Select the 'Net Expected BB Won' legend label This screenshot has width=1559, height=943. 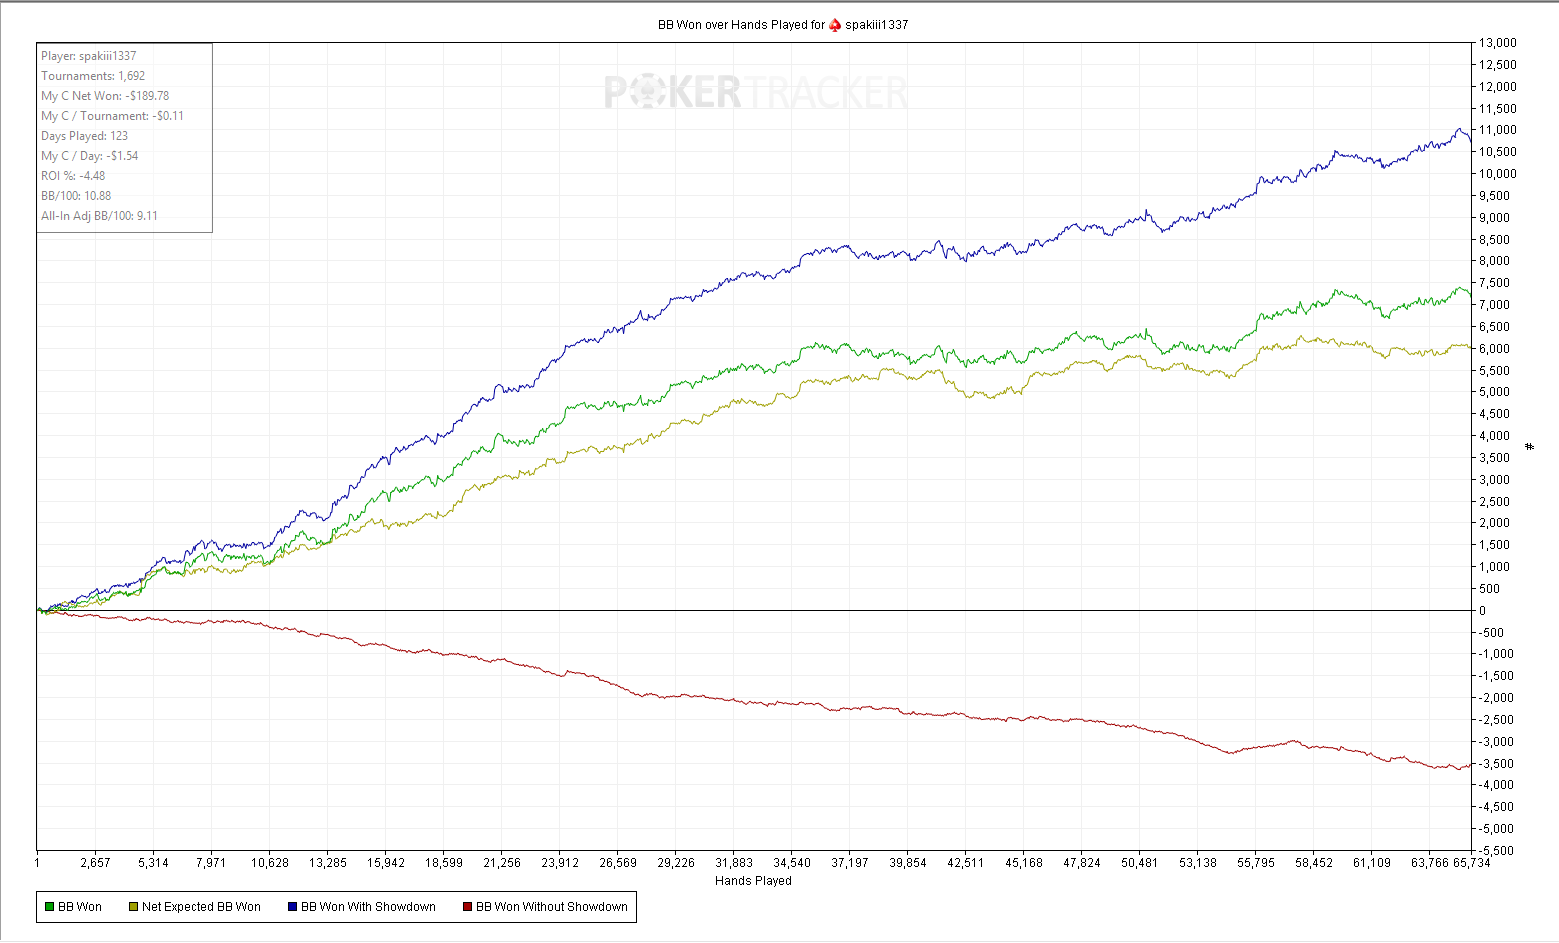(201, 907)
